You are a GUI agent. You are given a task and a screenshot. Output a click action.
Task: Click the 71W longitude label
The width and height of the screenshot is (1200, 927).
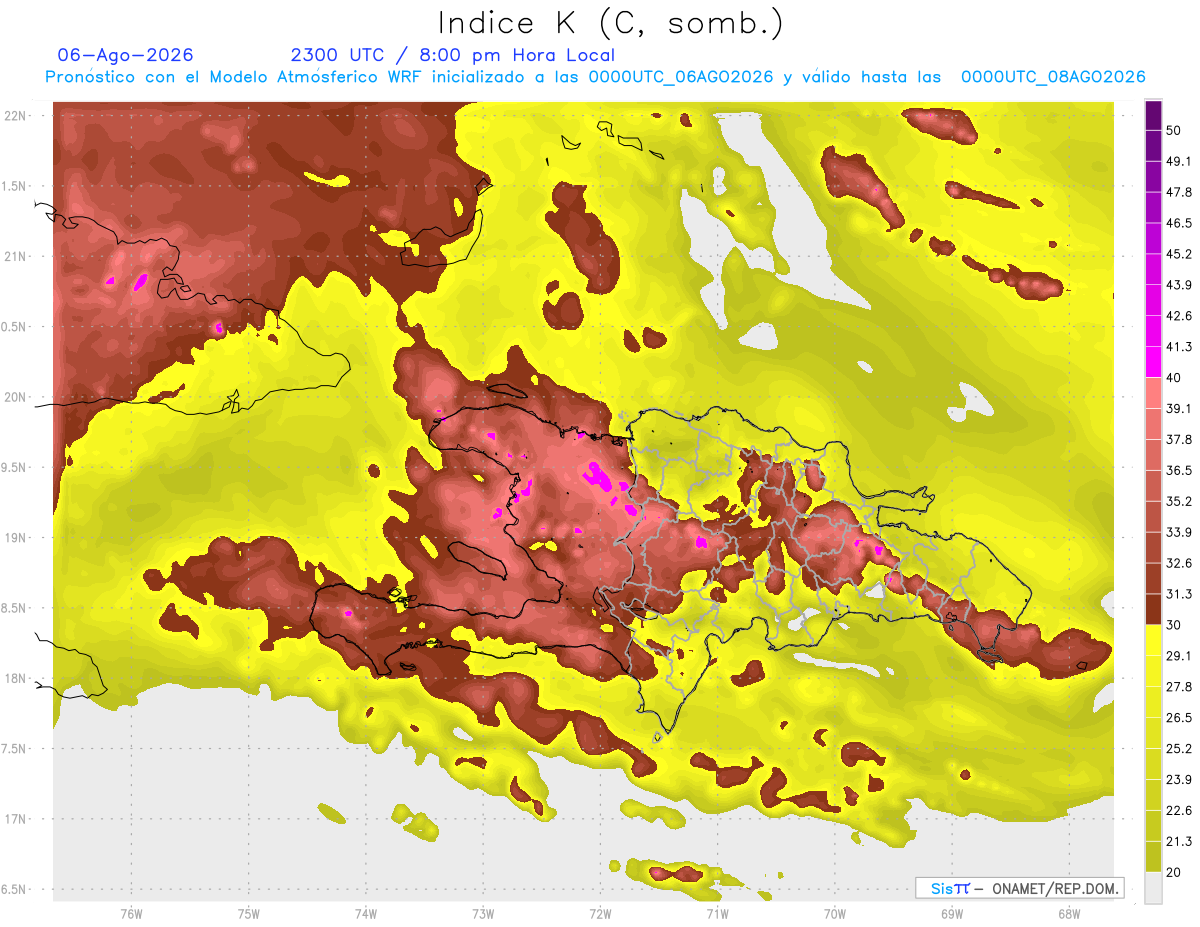pos(717,913)
